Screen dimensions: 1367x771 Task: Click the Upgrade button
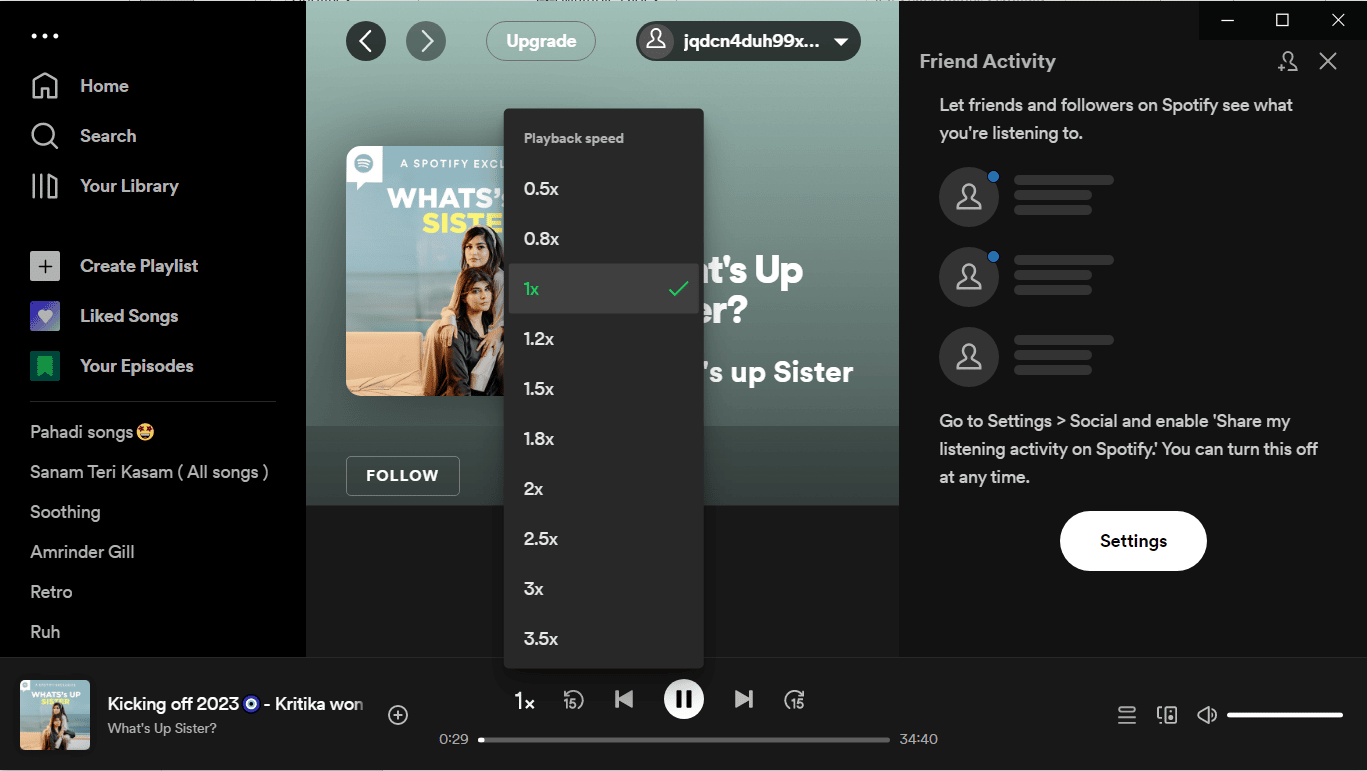coord(541,41)
